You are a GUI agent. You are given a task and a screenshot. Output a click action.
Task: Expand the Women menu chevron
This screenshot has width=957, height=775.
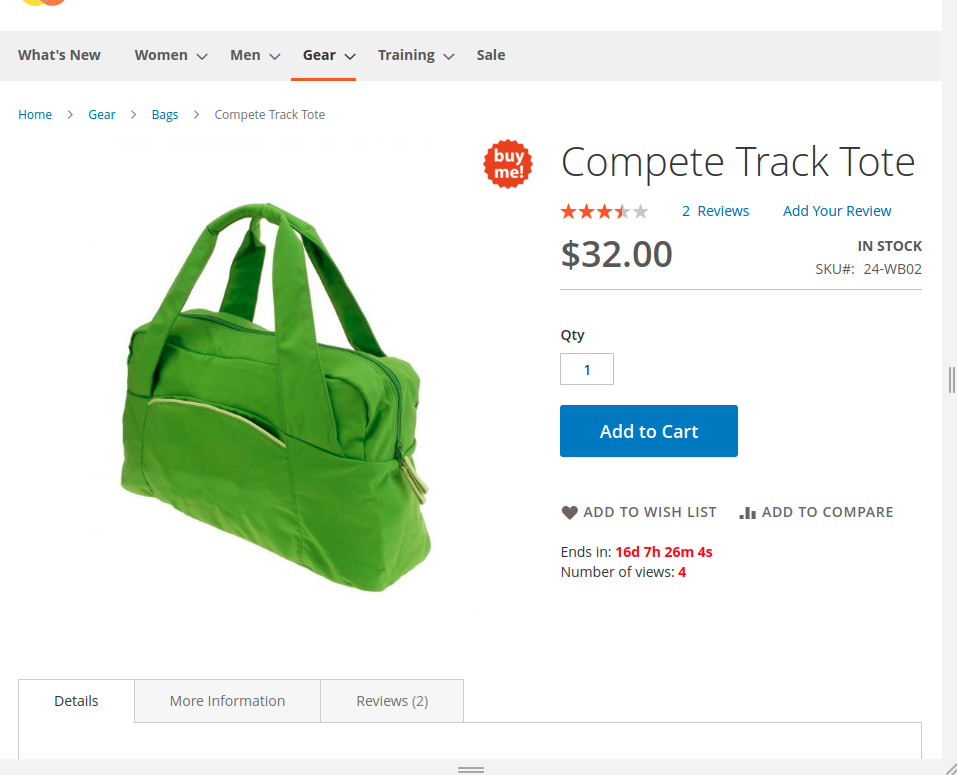(x=202, y=56)
